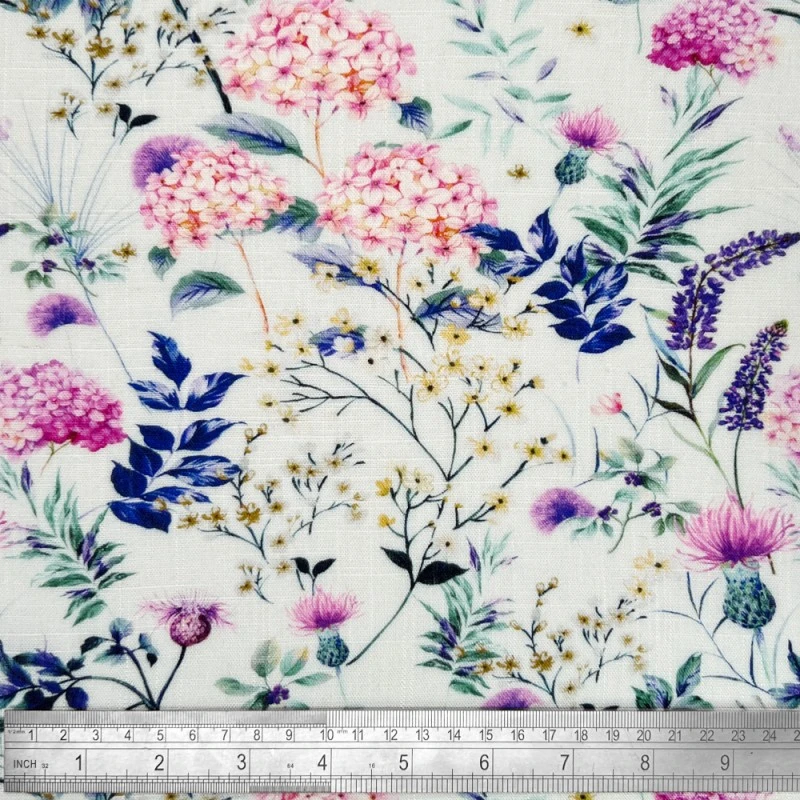Click the tiny pink bud beside the lupine stems
Image resolution: width=800 pixels, height=800 pixels.
(607, 403)
